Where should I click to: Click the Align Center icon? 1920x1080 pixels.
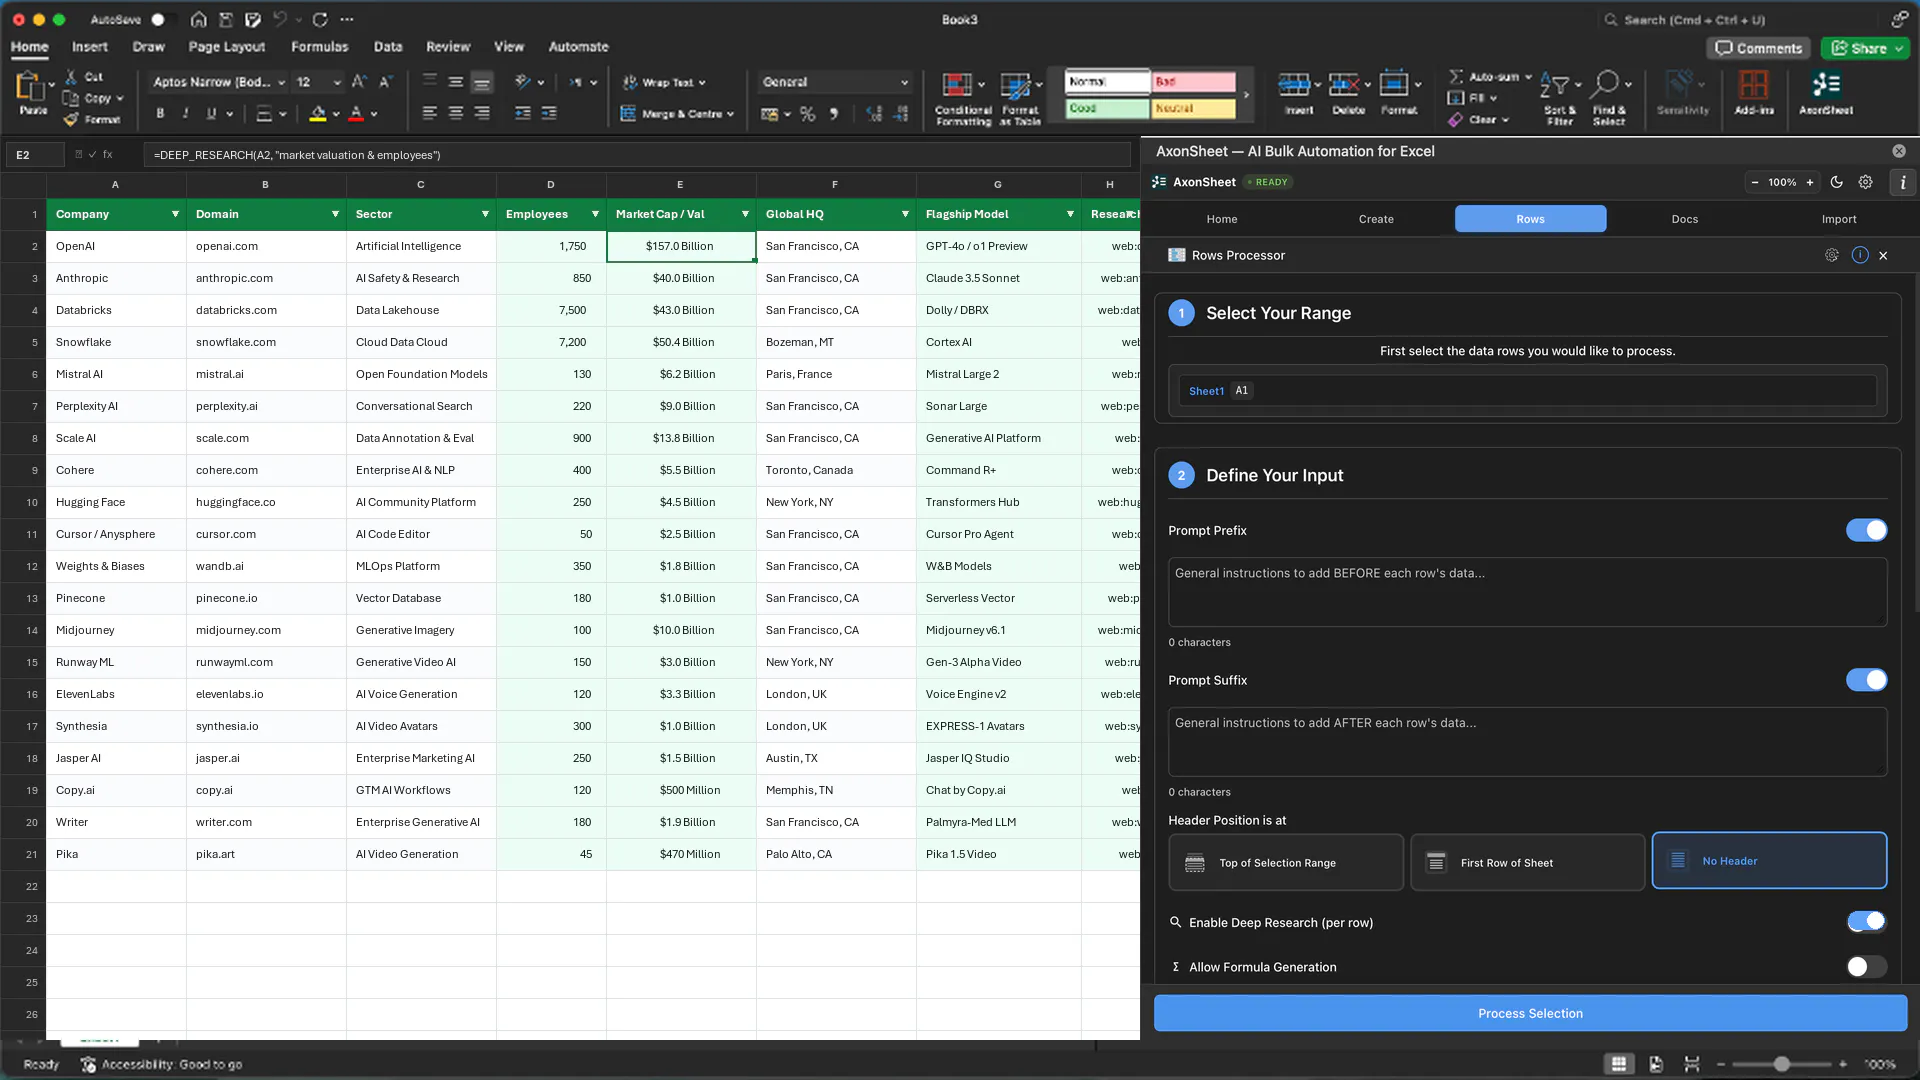pos(456,114)
